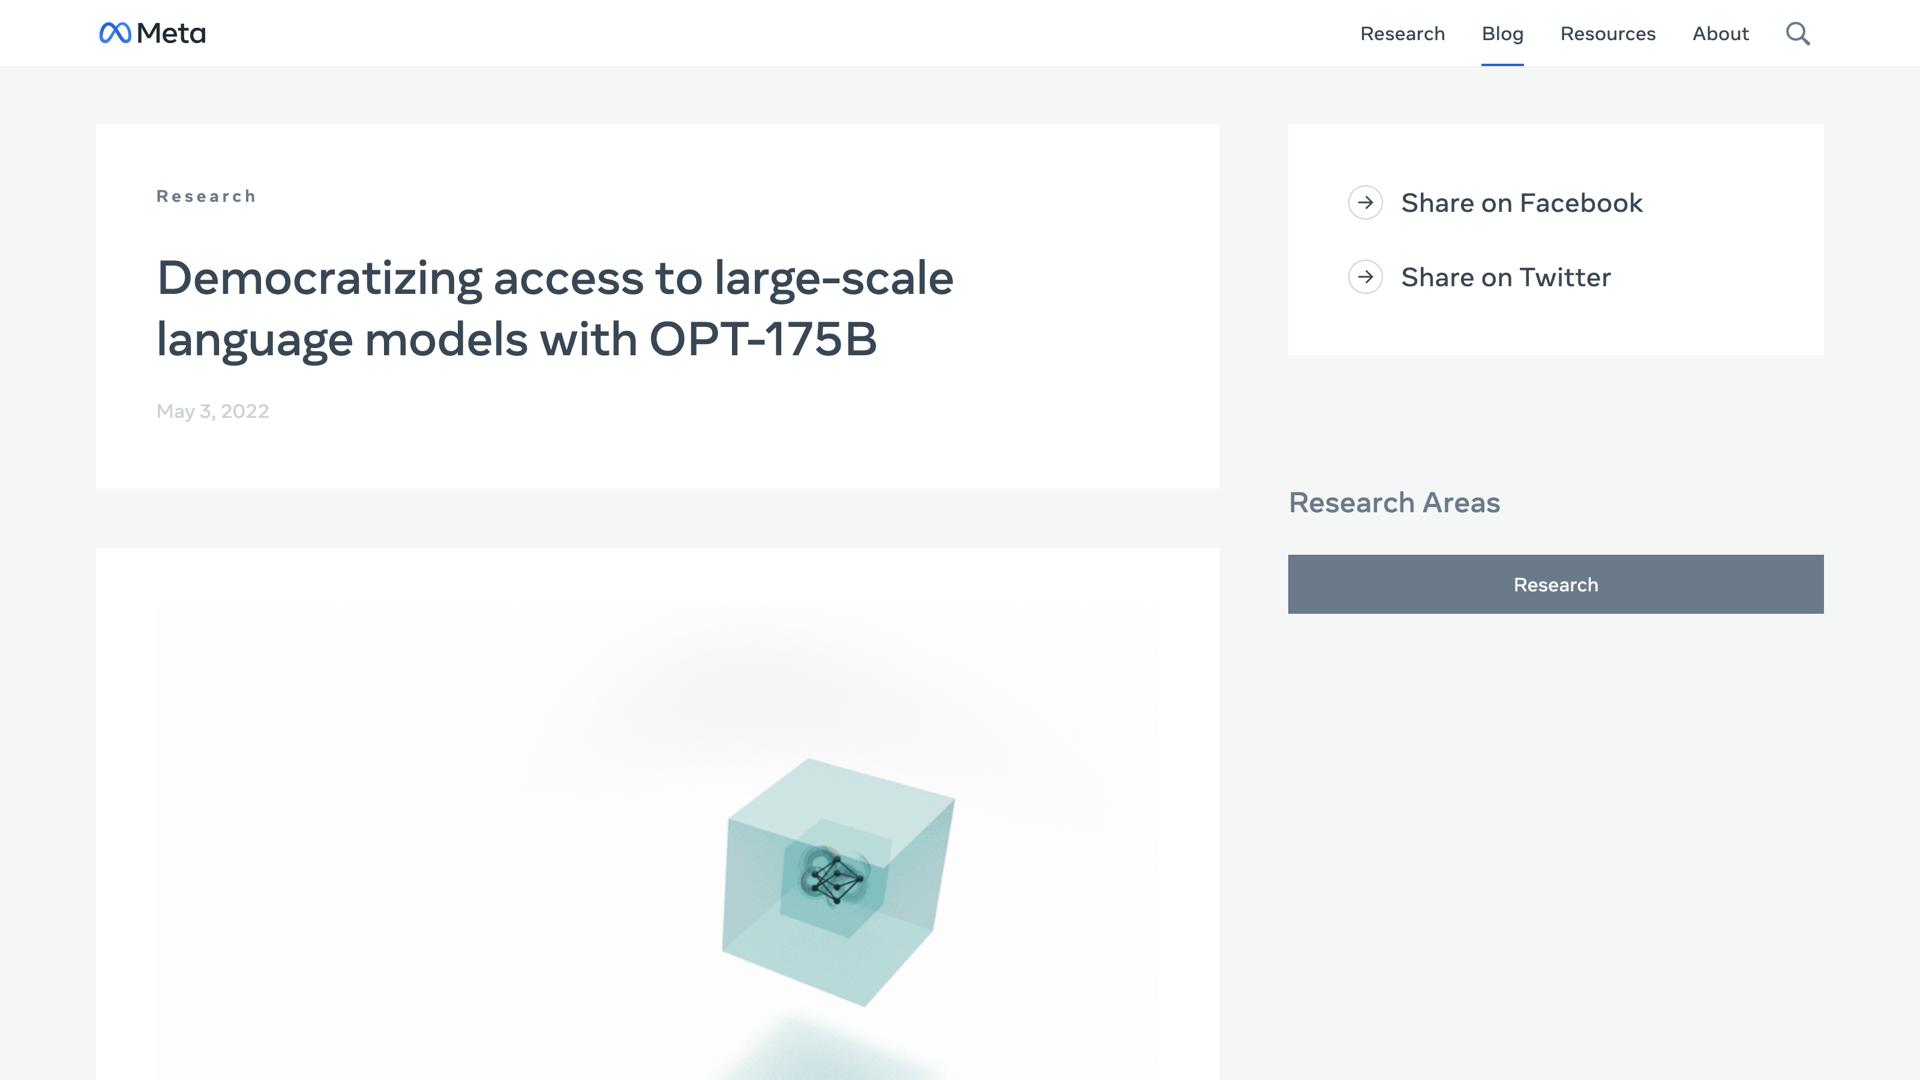Open the Resources navigation item
This screenshot has width=1920, height=1080.
tap(1607, 34)
